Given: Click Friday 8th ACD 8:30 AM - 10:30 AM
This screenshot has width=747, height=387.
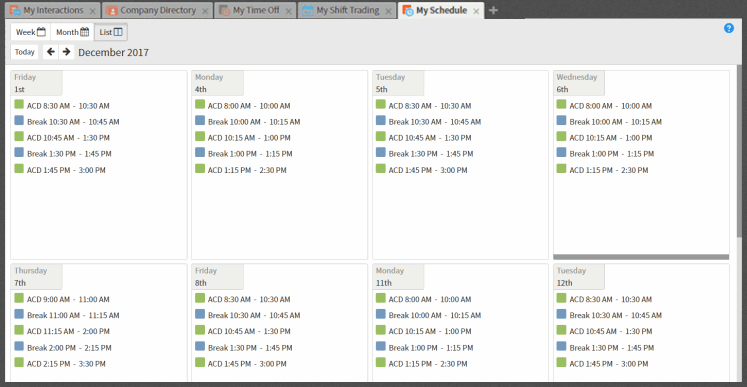Looking at the screenshot, I should [x=249, y=299].
